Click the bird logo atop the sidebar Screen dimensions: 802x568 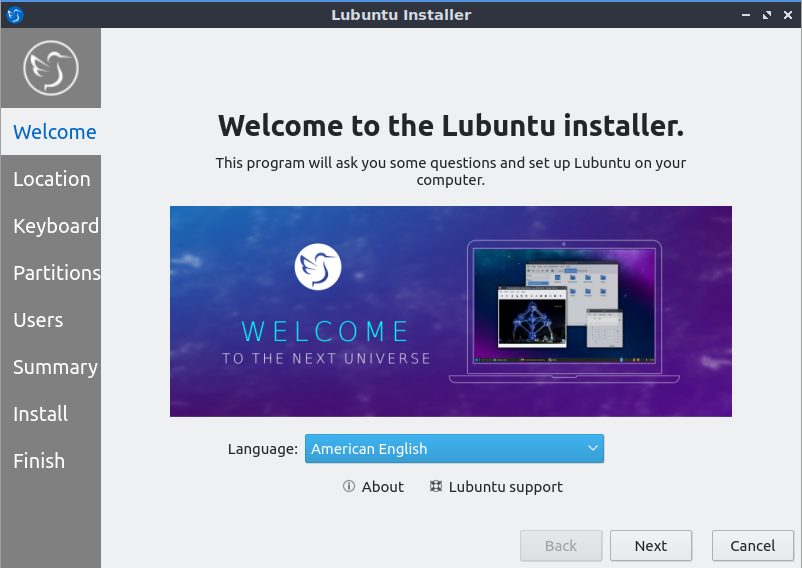coord(51,68)
